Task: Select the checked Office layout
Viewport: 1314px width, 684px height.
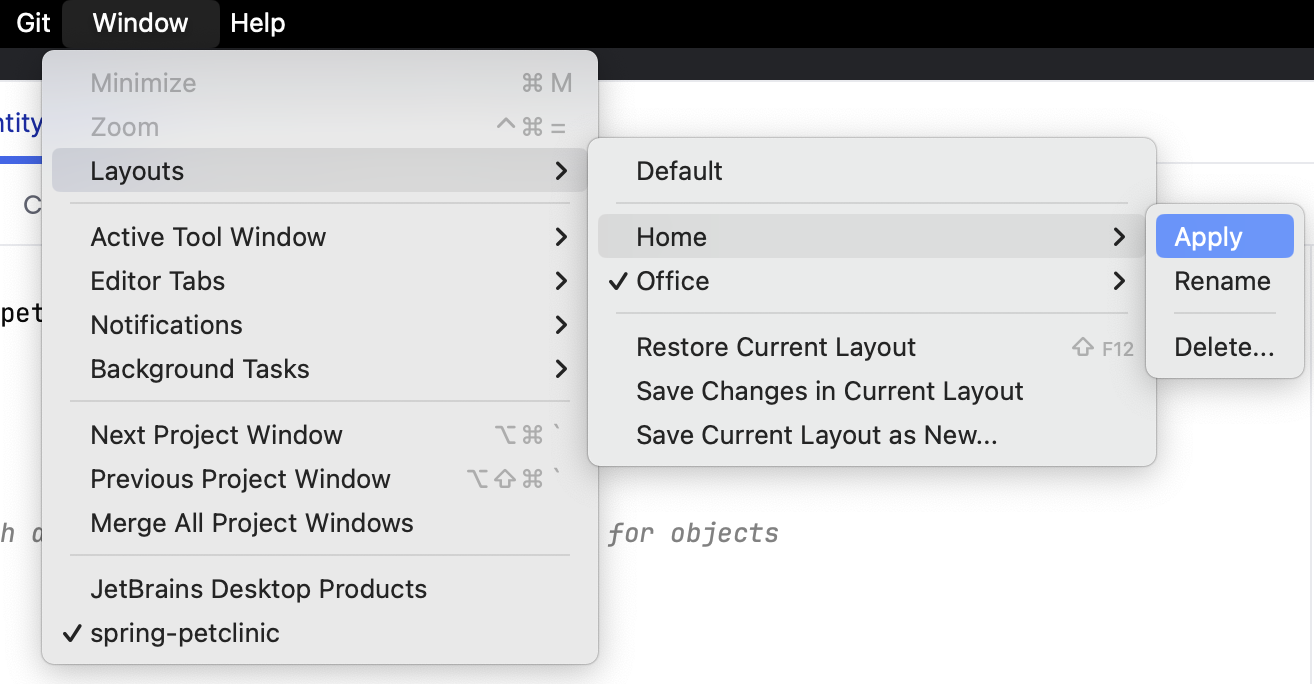Action: click(x=673, y=281)
